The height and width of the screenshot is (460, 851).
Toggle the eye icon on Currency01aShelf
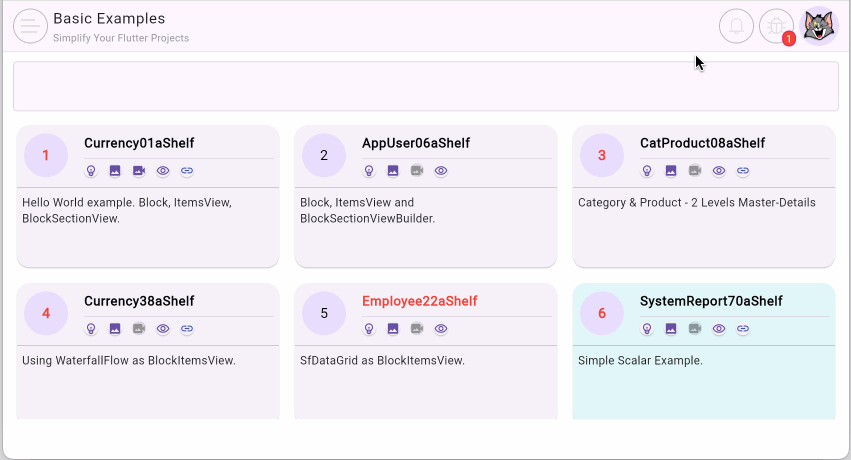tap(163, 171)
